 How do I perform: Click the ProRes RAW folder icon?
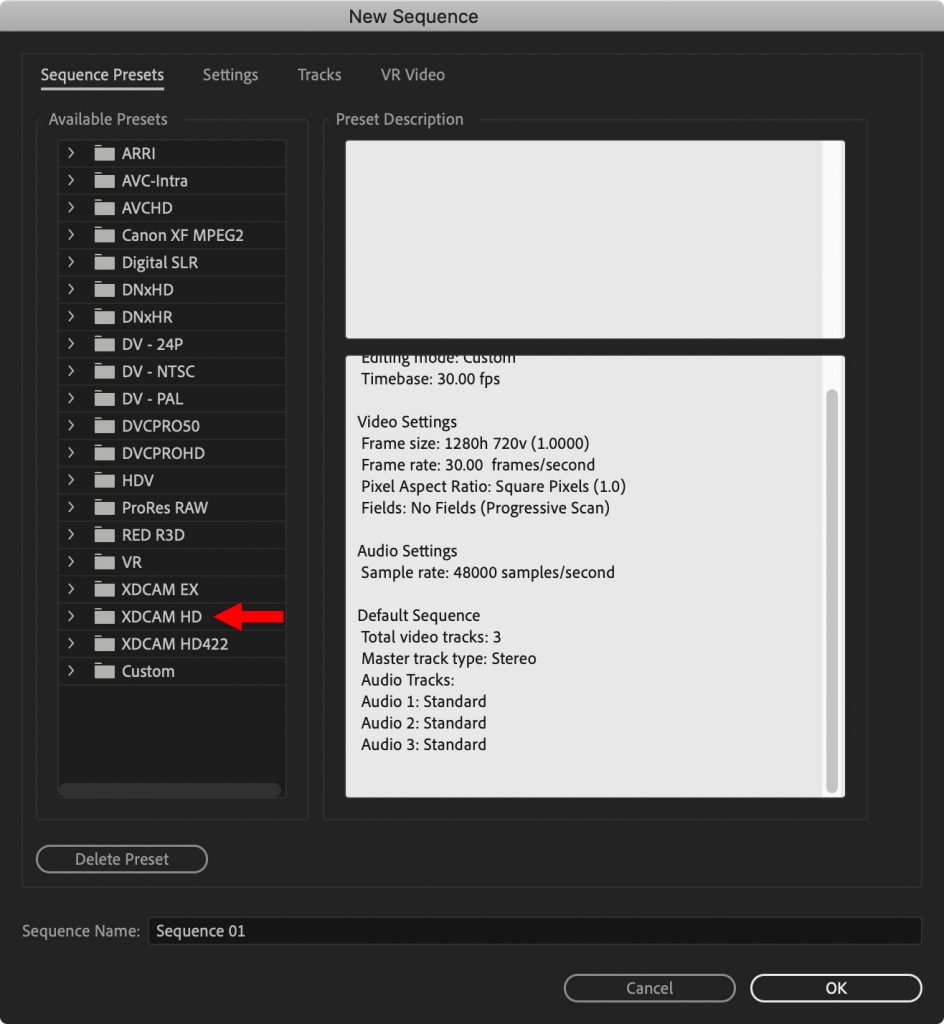point(104,508)
